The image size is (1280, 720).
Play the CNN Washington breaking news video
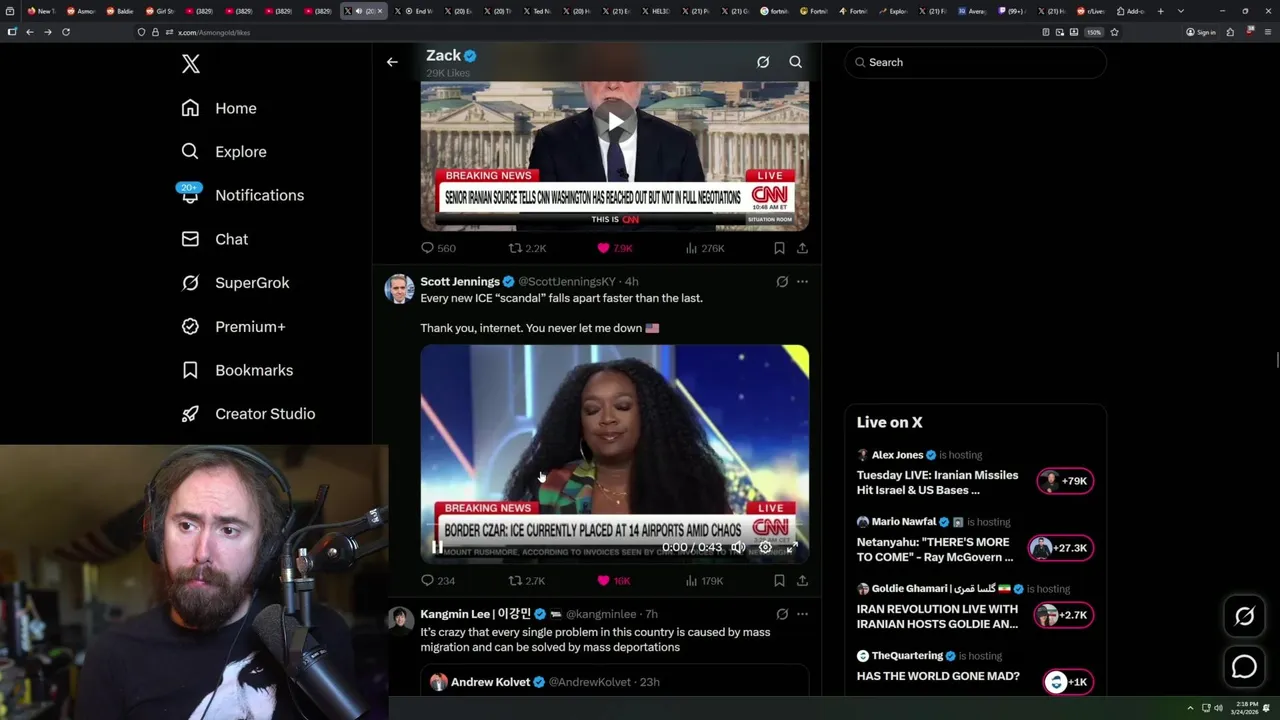(615, 123)
